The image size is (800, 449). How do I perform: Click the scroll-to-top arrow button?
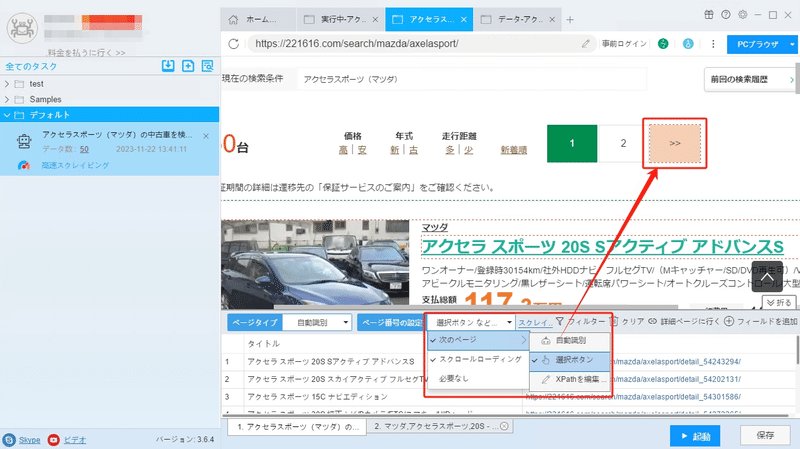click(766, 277)
